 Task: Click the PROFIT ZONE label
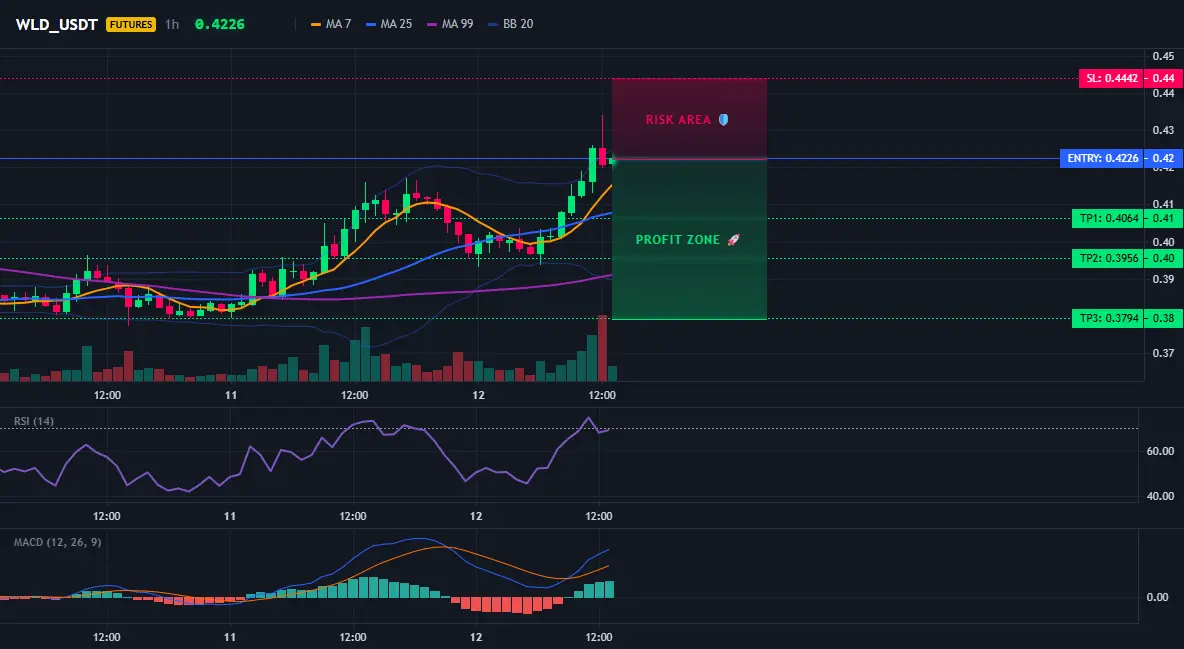tap(678, 240)
